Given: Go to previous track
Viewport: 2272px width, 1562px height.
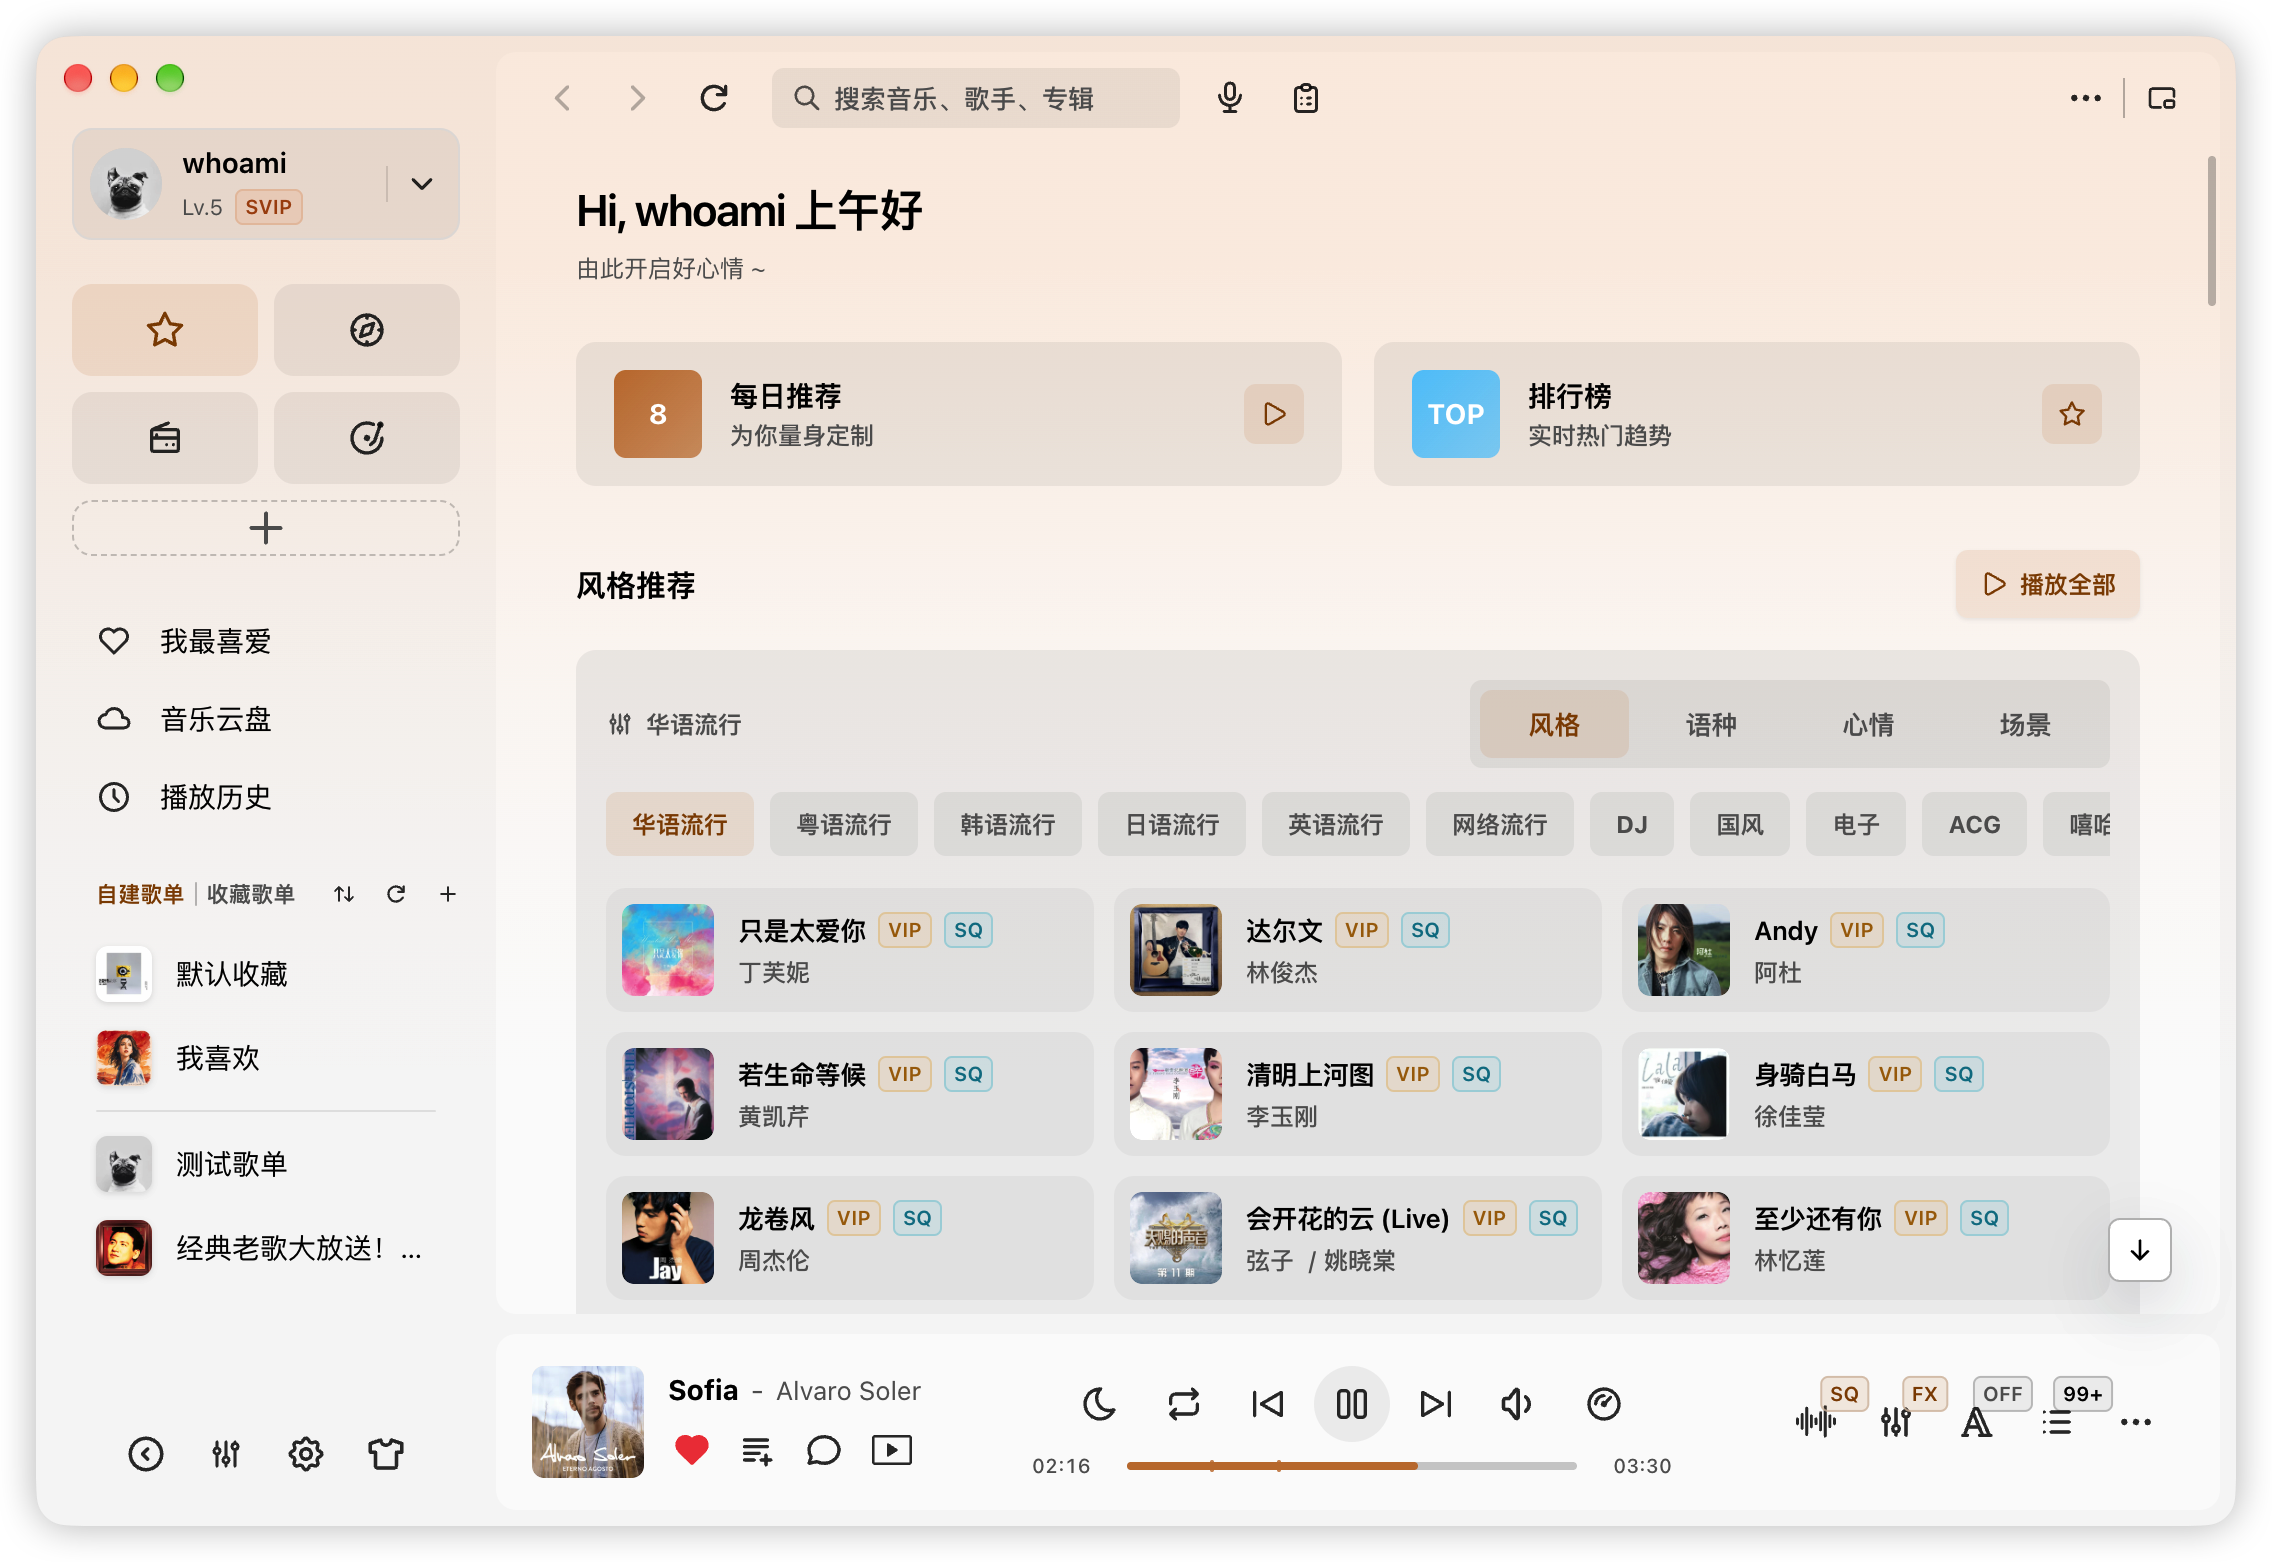Looking at the screenshot, I should [x=1268, y=1404].
